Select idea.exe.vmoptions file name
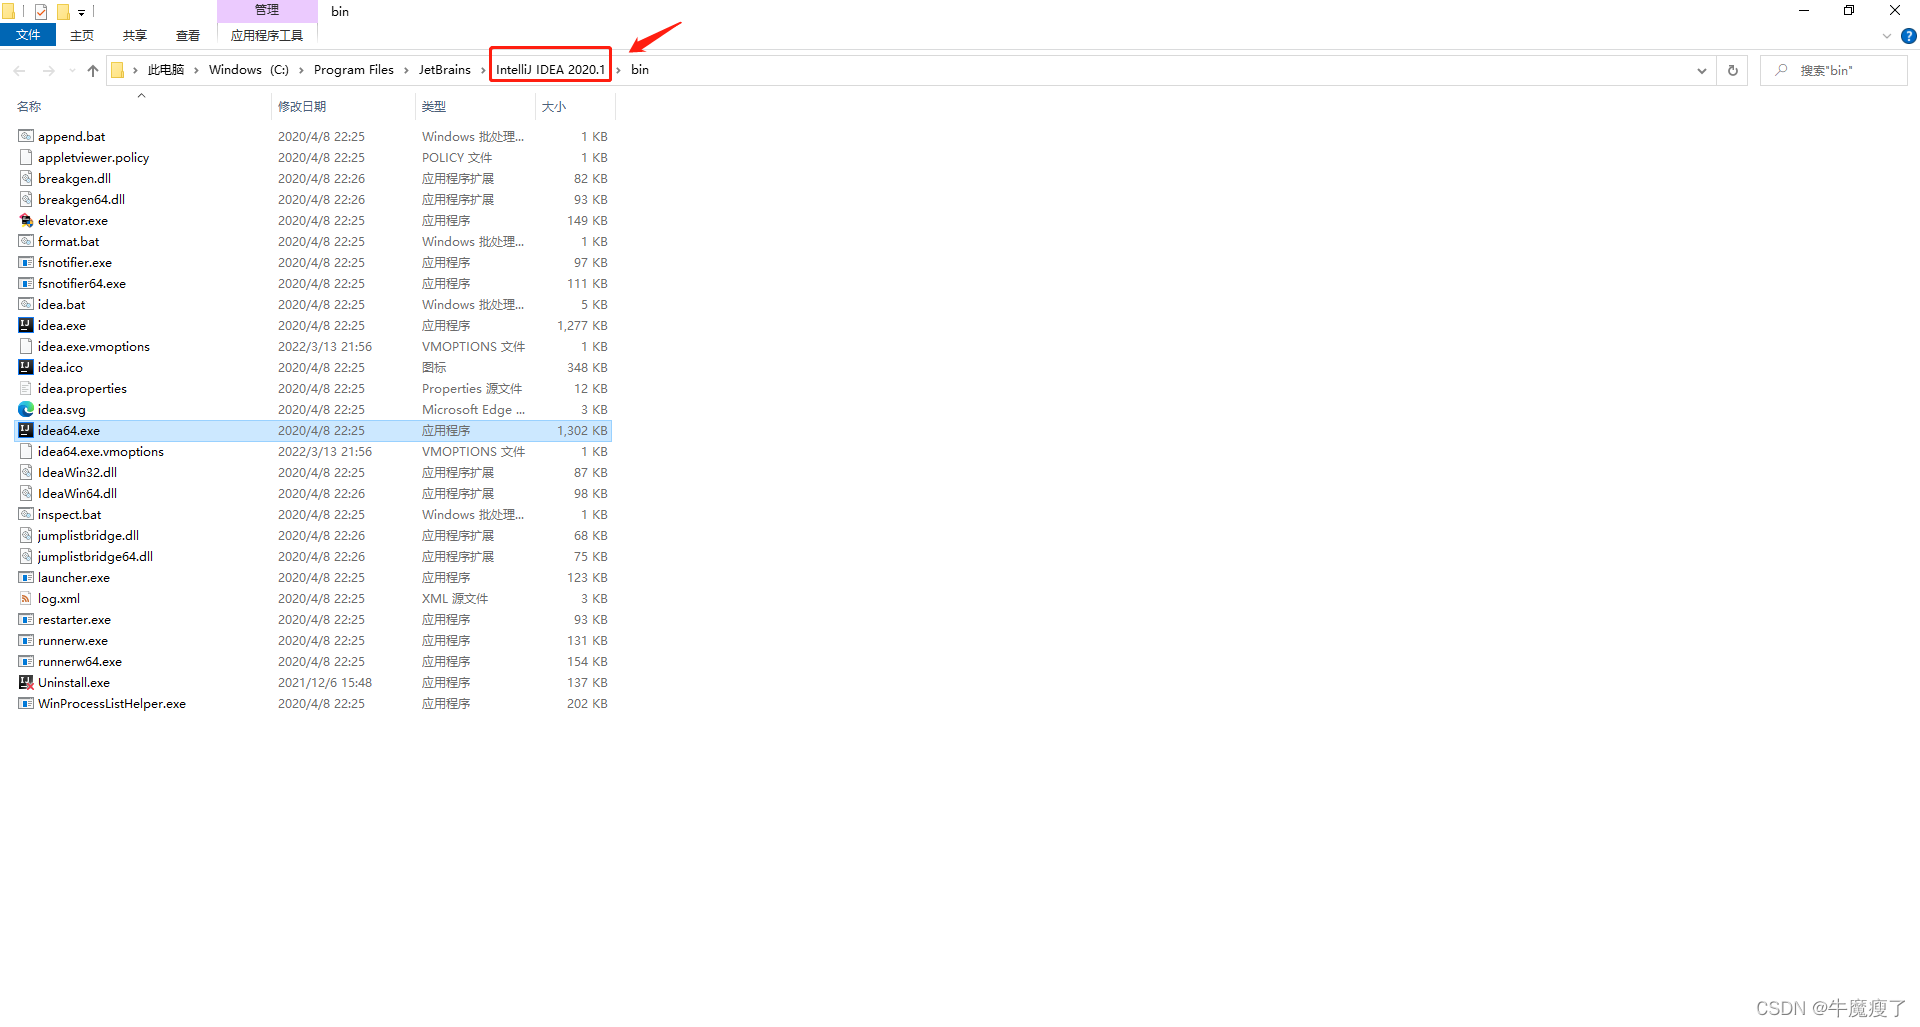 point(94,346)
